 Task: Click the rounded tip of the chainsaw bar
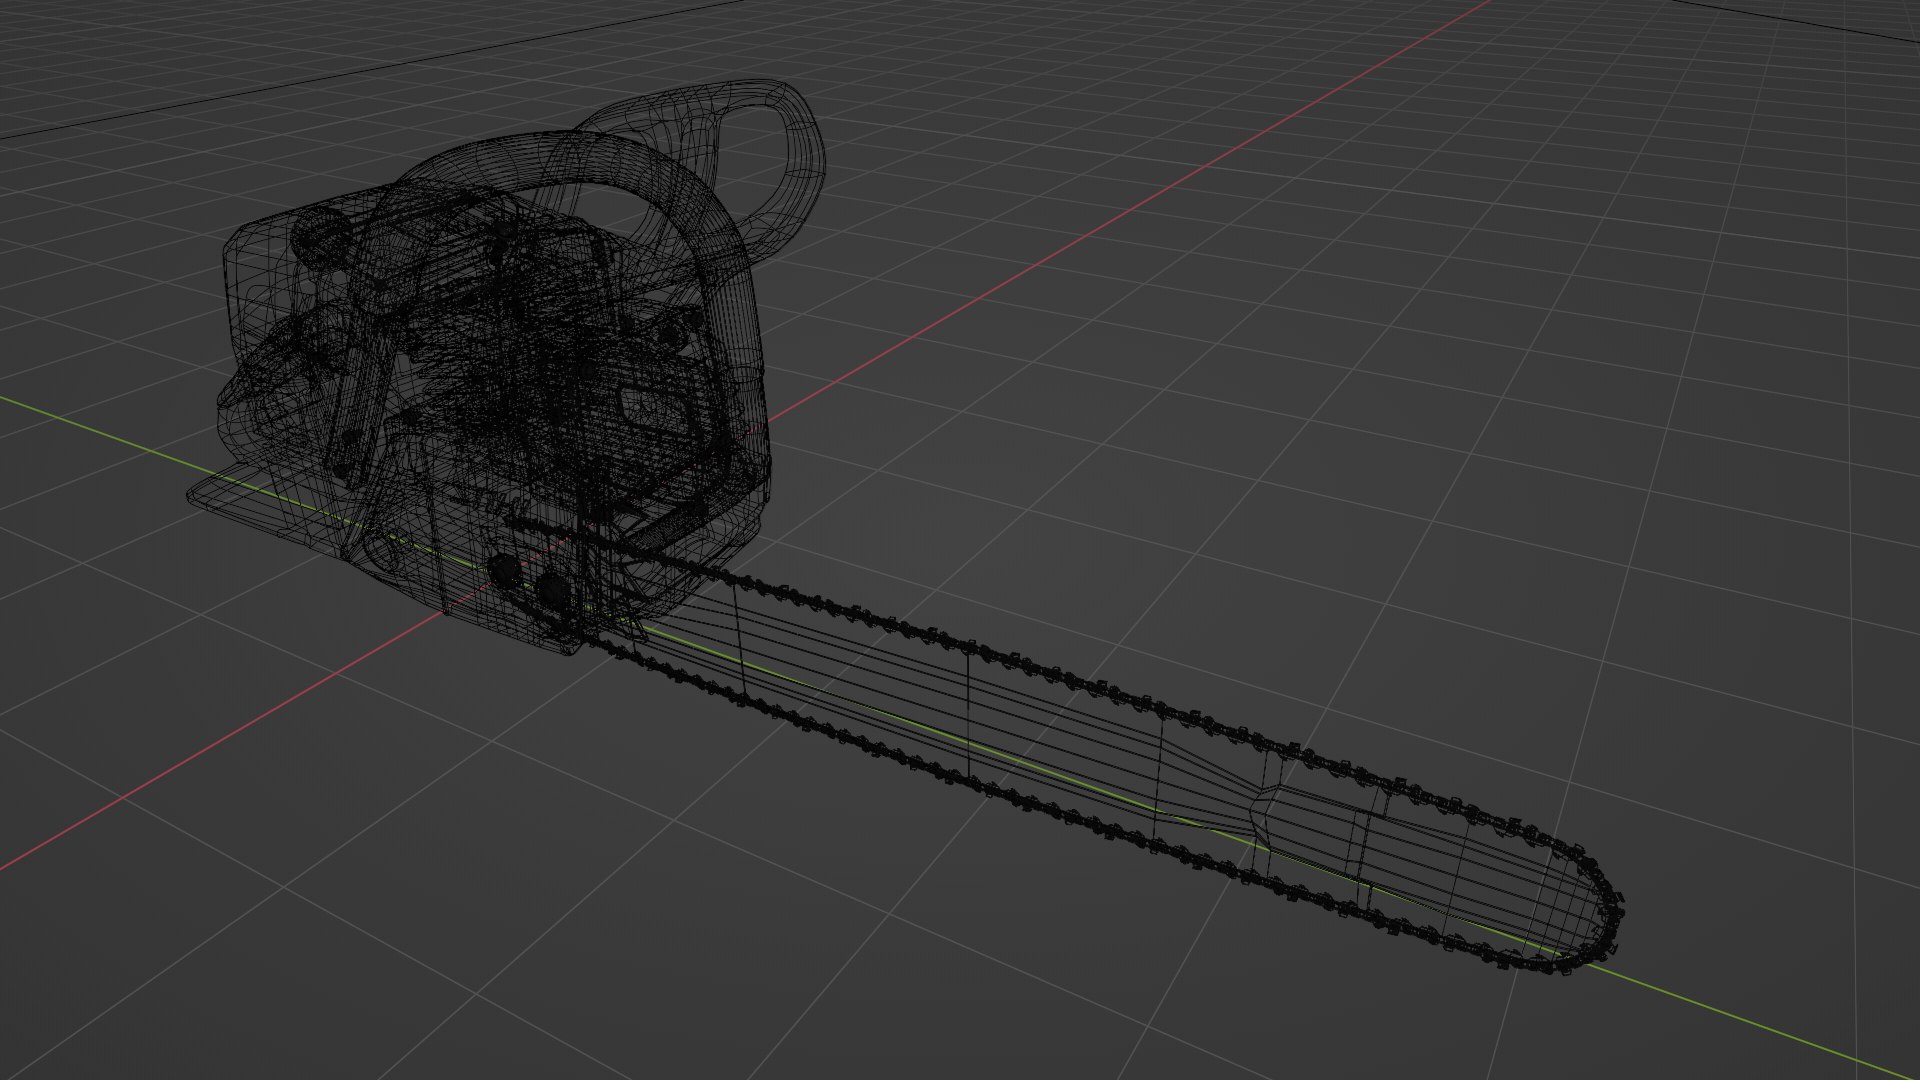point(1612,918)
